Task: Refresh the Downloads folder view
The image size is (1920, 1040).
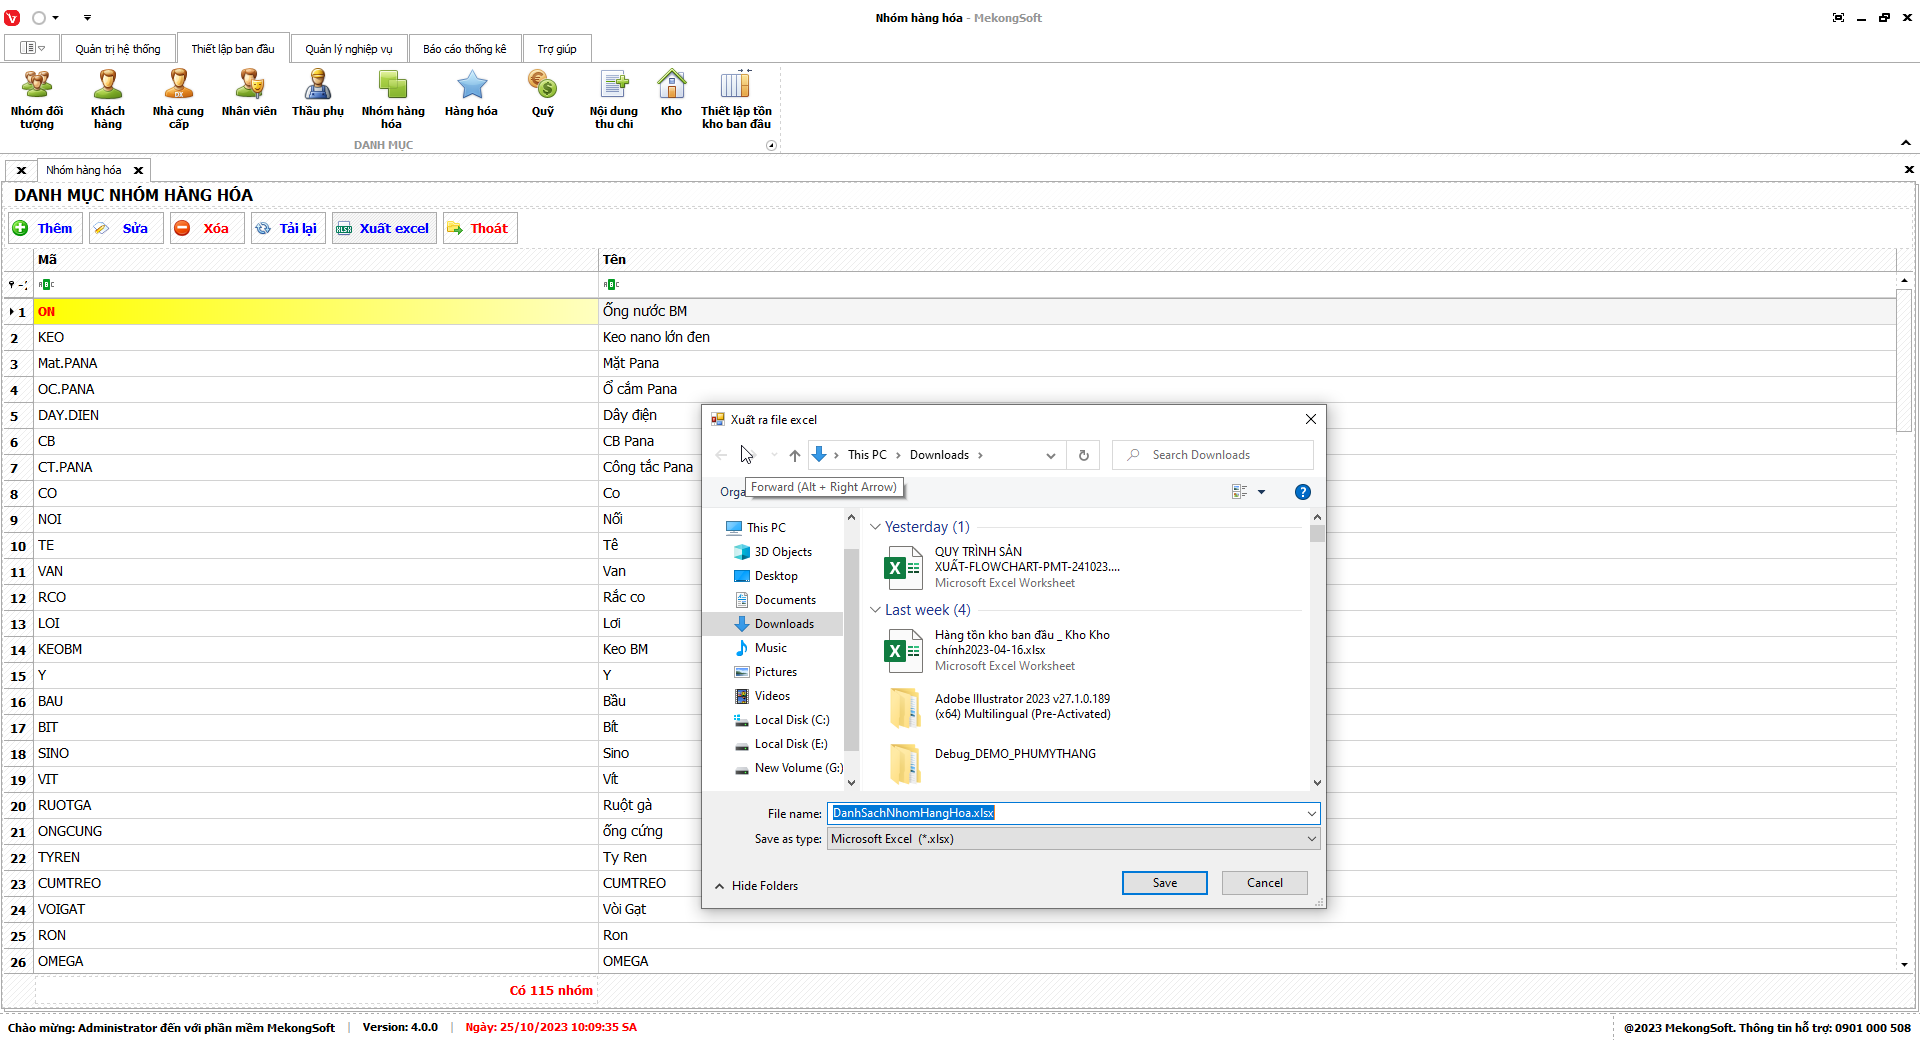Action: click(1084, 455)
